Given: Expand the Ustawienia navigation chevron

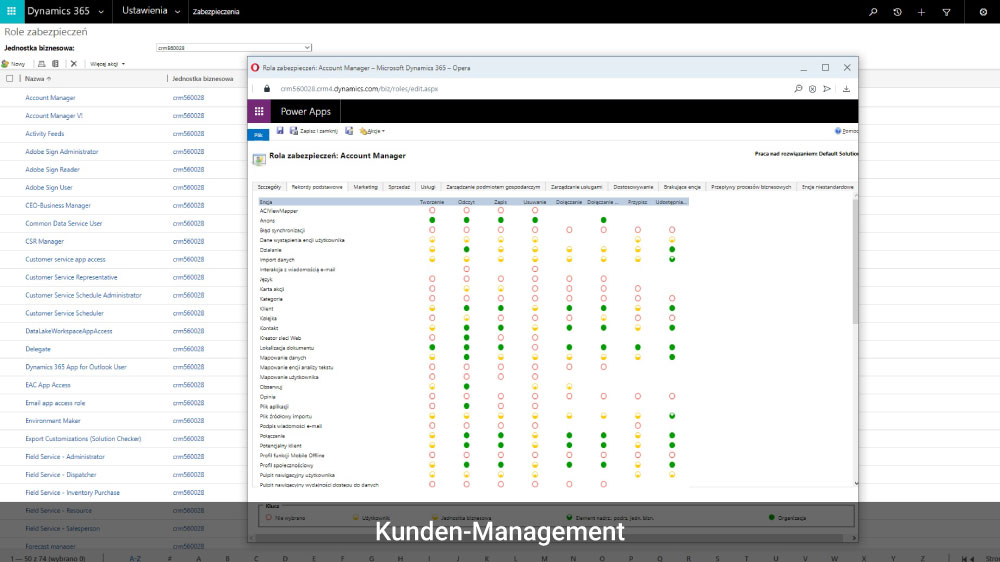Looking at the screenshot, I should [177, 11].
